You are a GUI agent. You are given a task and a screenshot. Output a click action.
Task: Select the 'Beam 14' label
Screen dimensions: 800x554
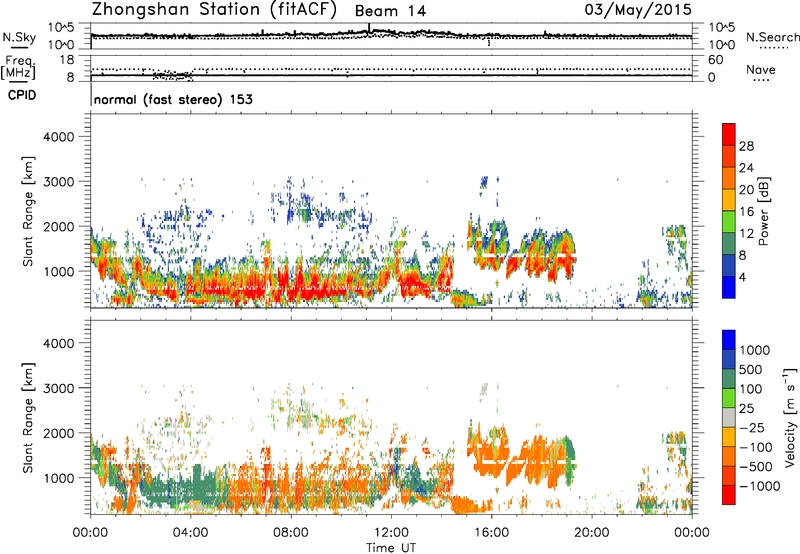[x=390, y=11]
